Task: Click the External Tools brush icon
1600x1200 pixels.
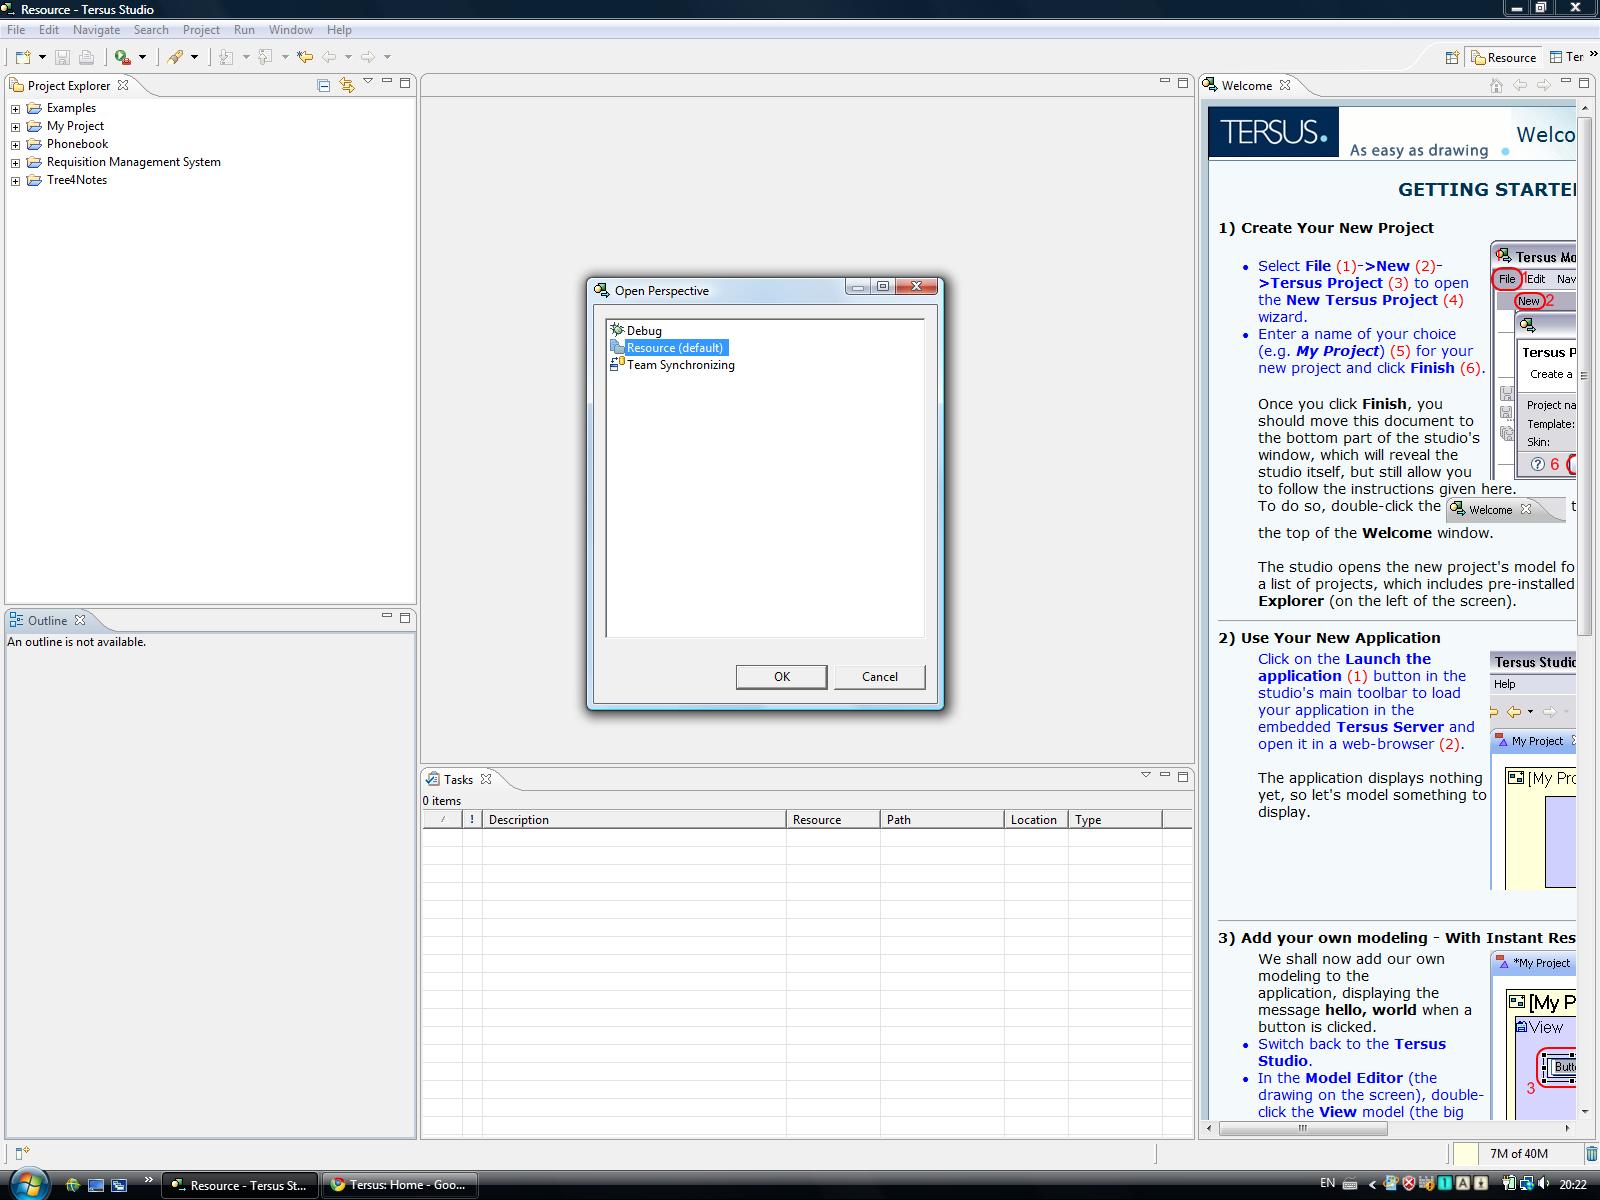Action: pyautogui.click(x=176, y=58)
